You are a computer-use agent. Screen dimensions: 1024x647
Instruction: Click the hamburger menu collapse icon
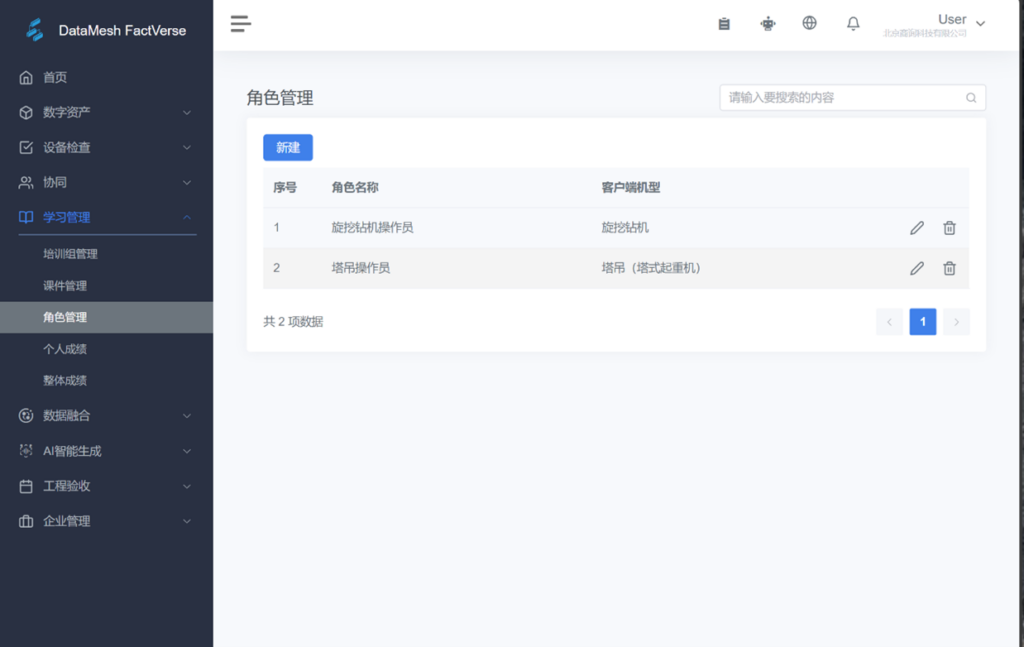240,24
